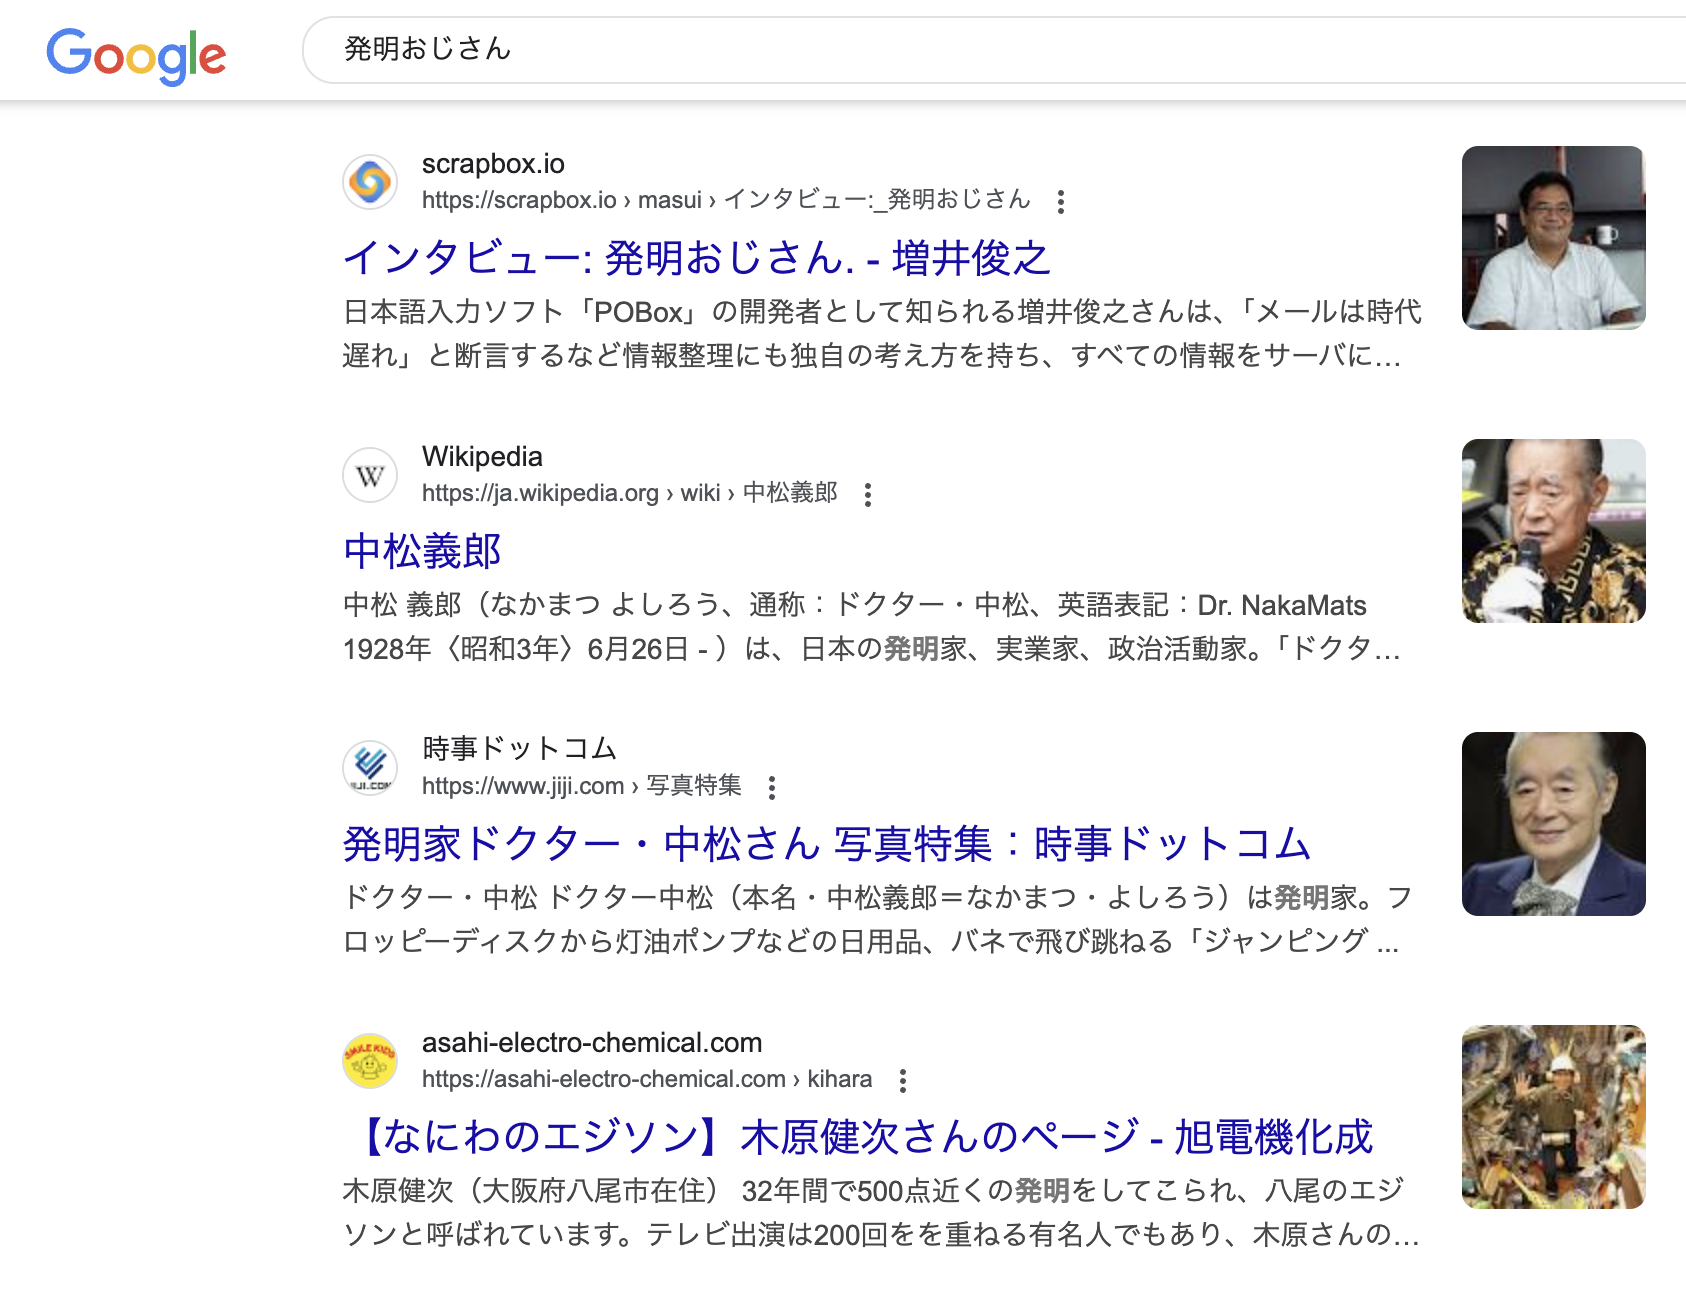Click snippet text starting 木原健次(大阪府八尾市在住)
Viewport: 1686px width, 1292px height.
coord(881,1213)
